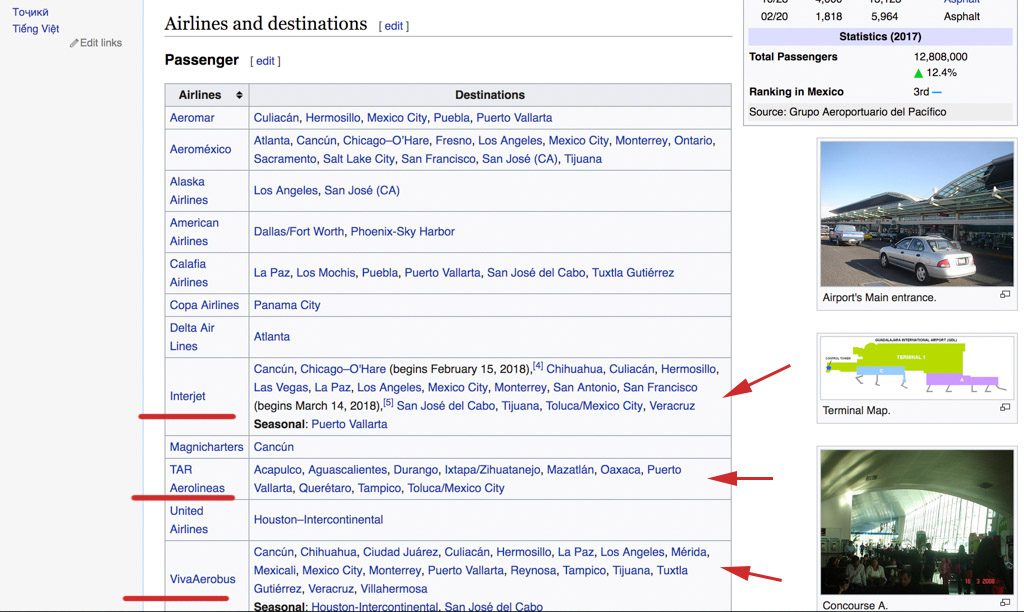The width and height of the screenshot is (1024, 612).
Task: Edit the Passenger subsection
Action: (x=264, y=61)
